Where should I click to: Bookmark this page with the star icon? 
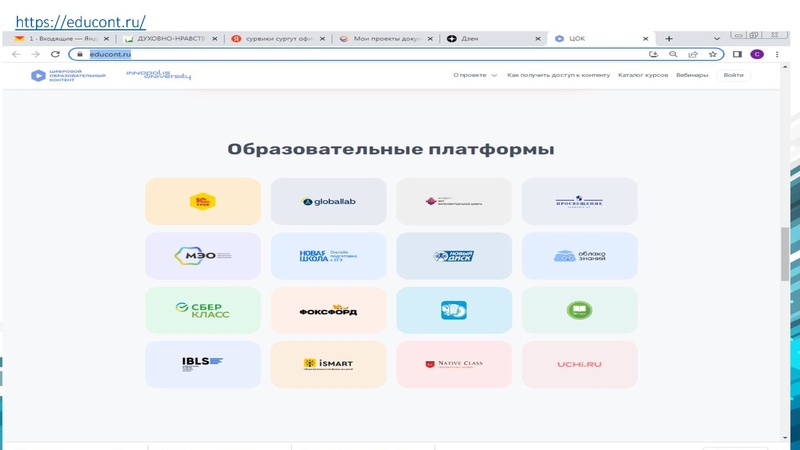[713, 54]
